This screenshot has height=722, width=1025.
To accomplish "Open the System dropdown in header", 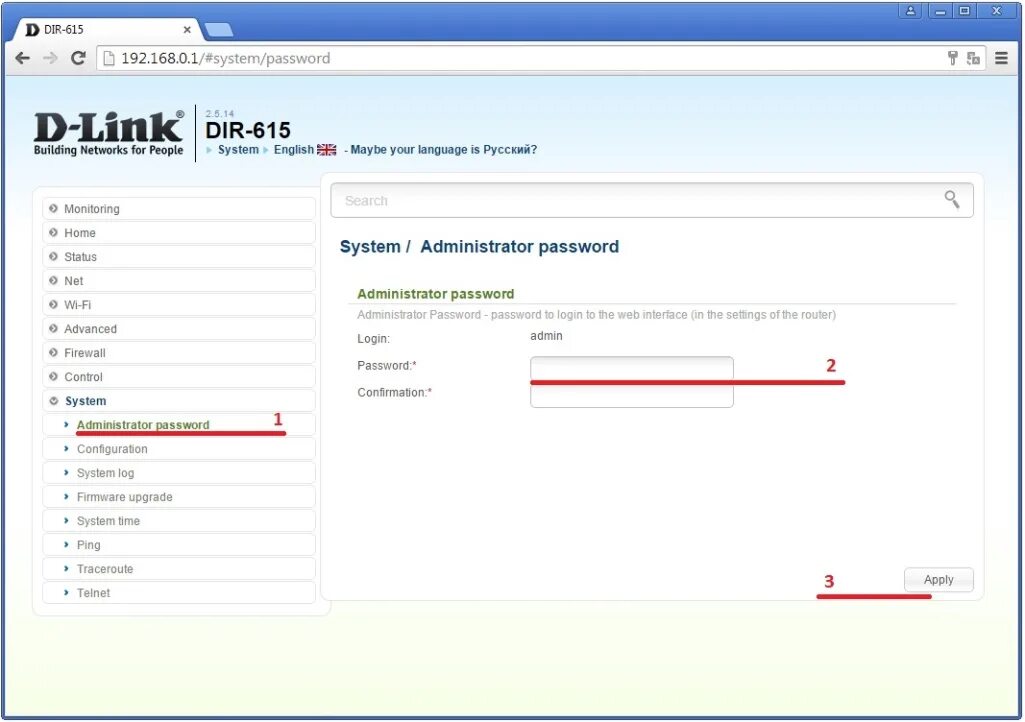I will point(238,150).
